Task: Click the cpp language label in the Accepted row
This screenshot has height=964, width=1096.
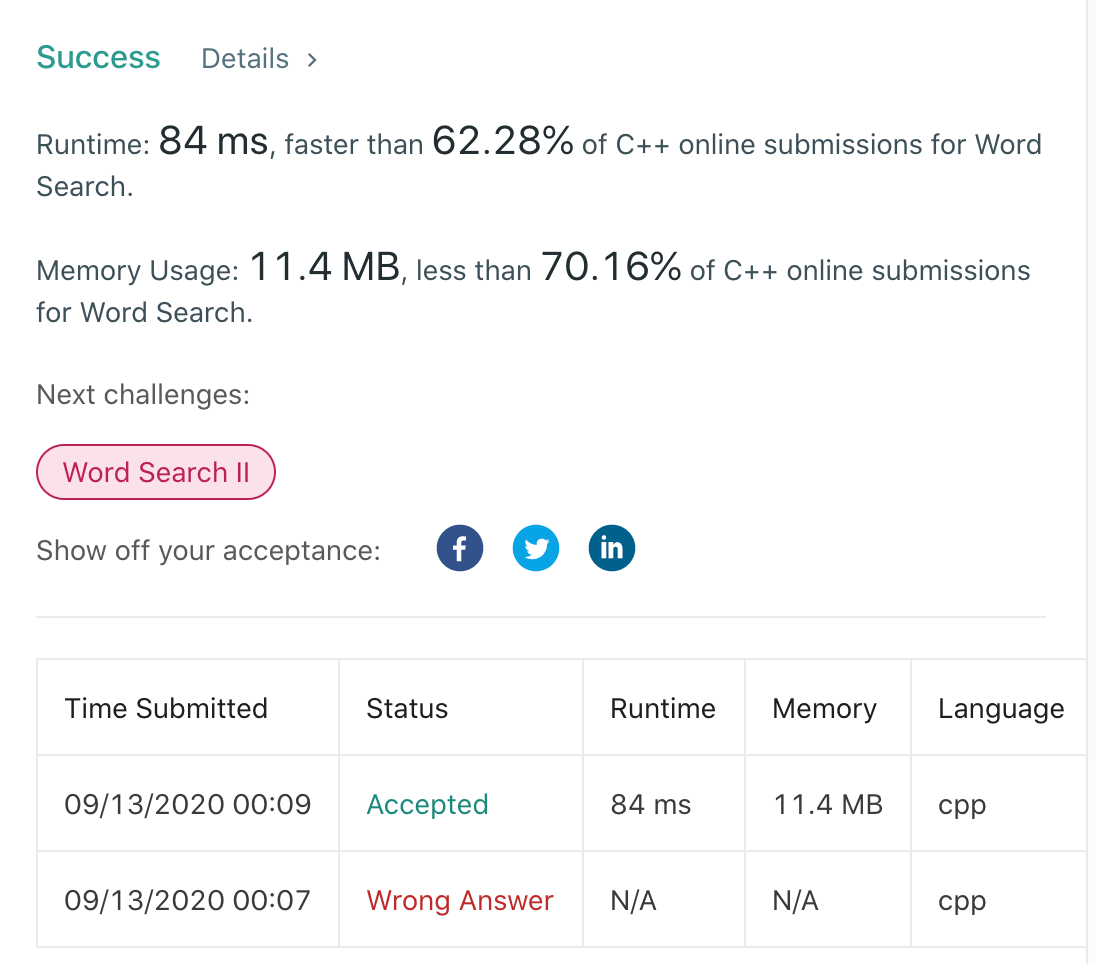Action: (x=961, y=804)
